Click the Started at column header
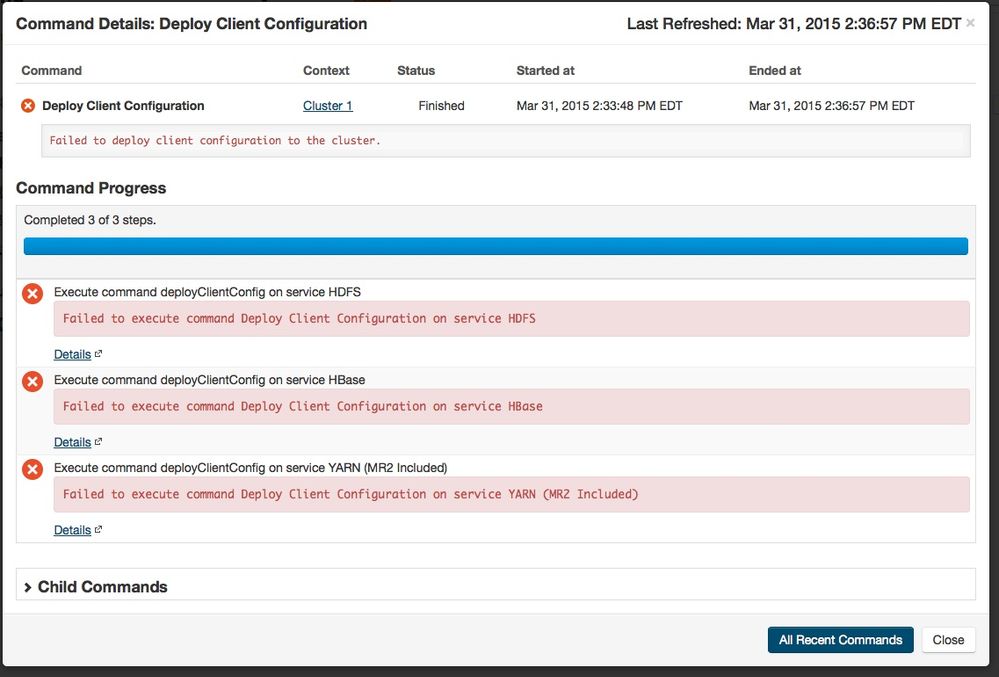The height and width of the screenshot is (677, 999). 545,71
